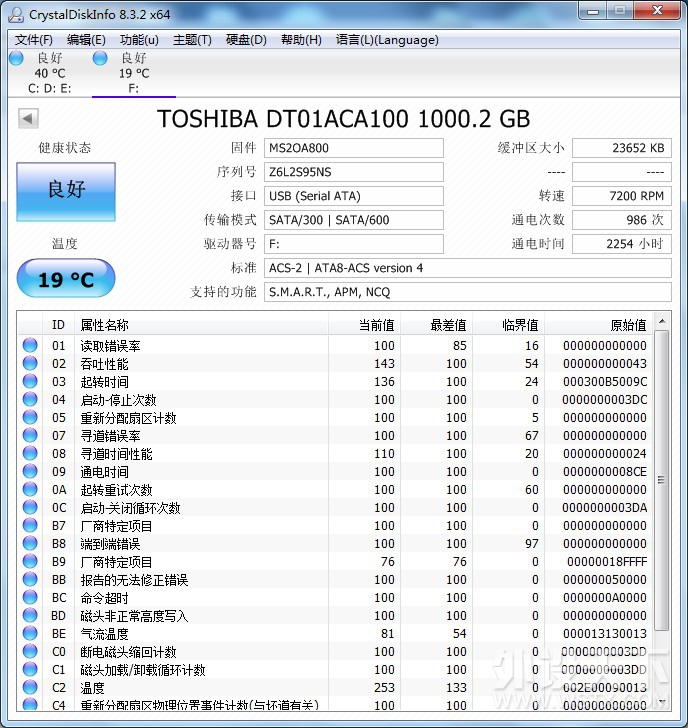
Task: Click the status orb for 09 通电时间
Action: pyautogui.click(x=30, y=472)
